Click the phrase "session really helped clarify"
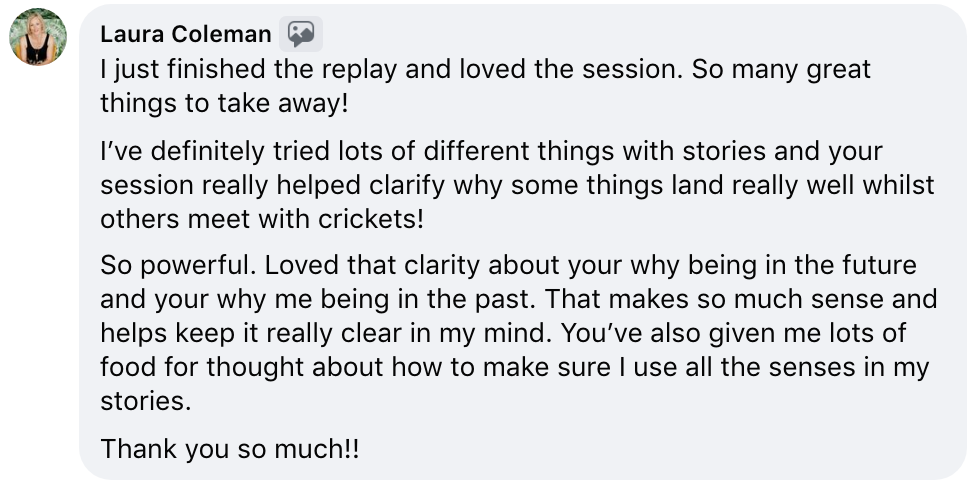 click(274, 186)
